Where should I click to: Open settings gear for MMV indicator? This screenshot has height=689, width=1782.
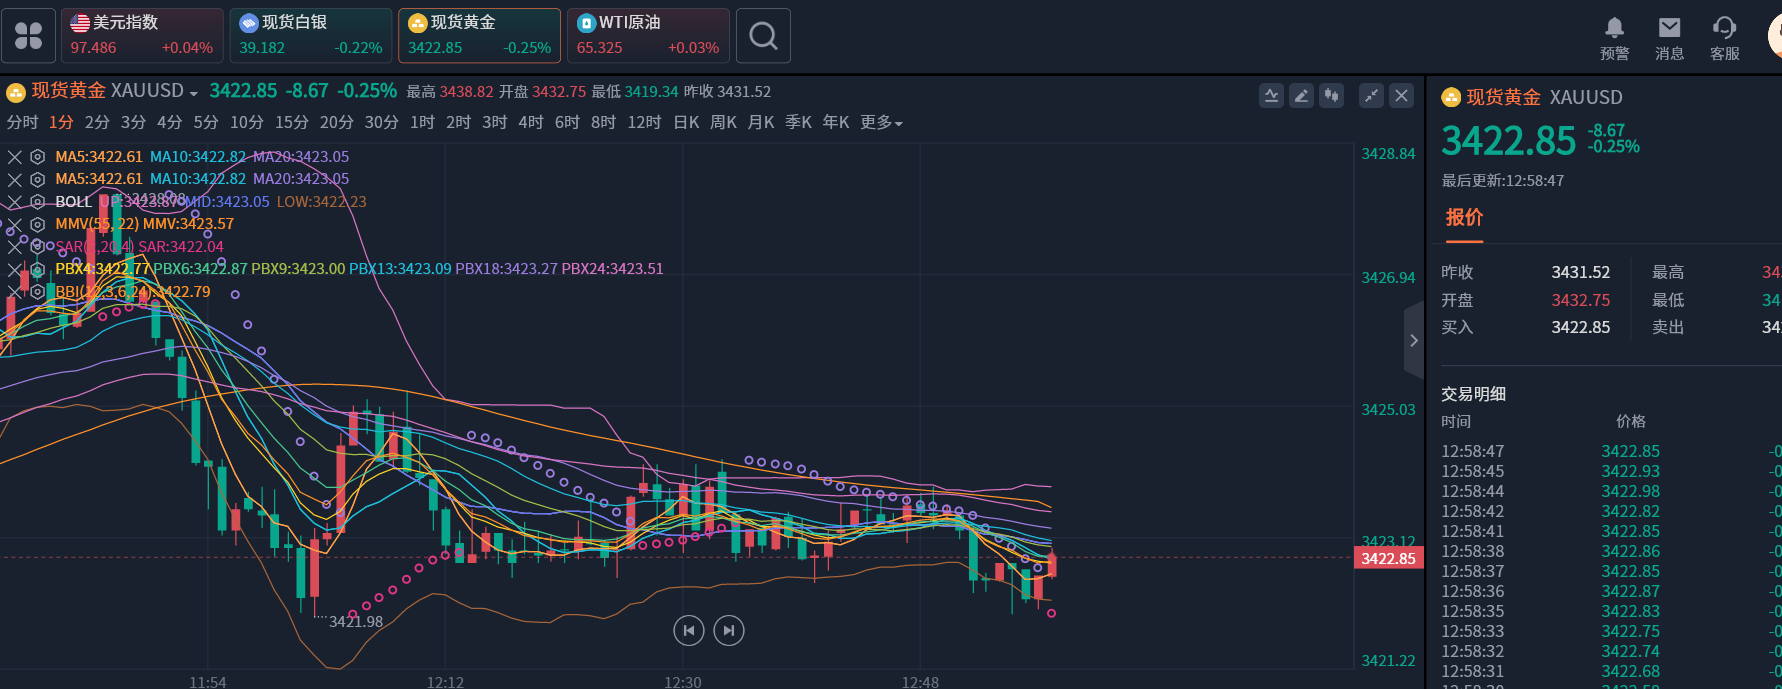37,224
